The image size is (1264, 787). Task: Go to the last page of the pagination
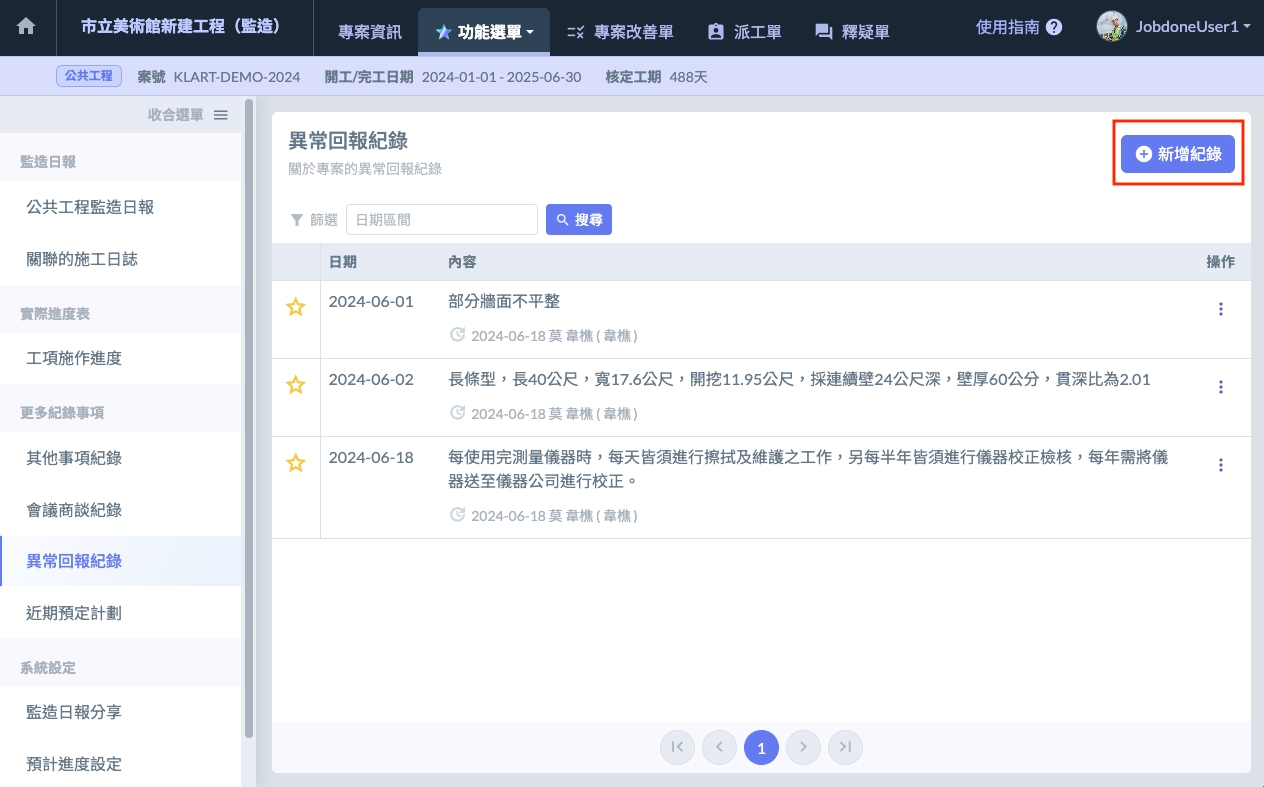pos(845,747)
